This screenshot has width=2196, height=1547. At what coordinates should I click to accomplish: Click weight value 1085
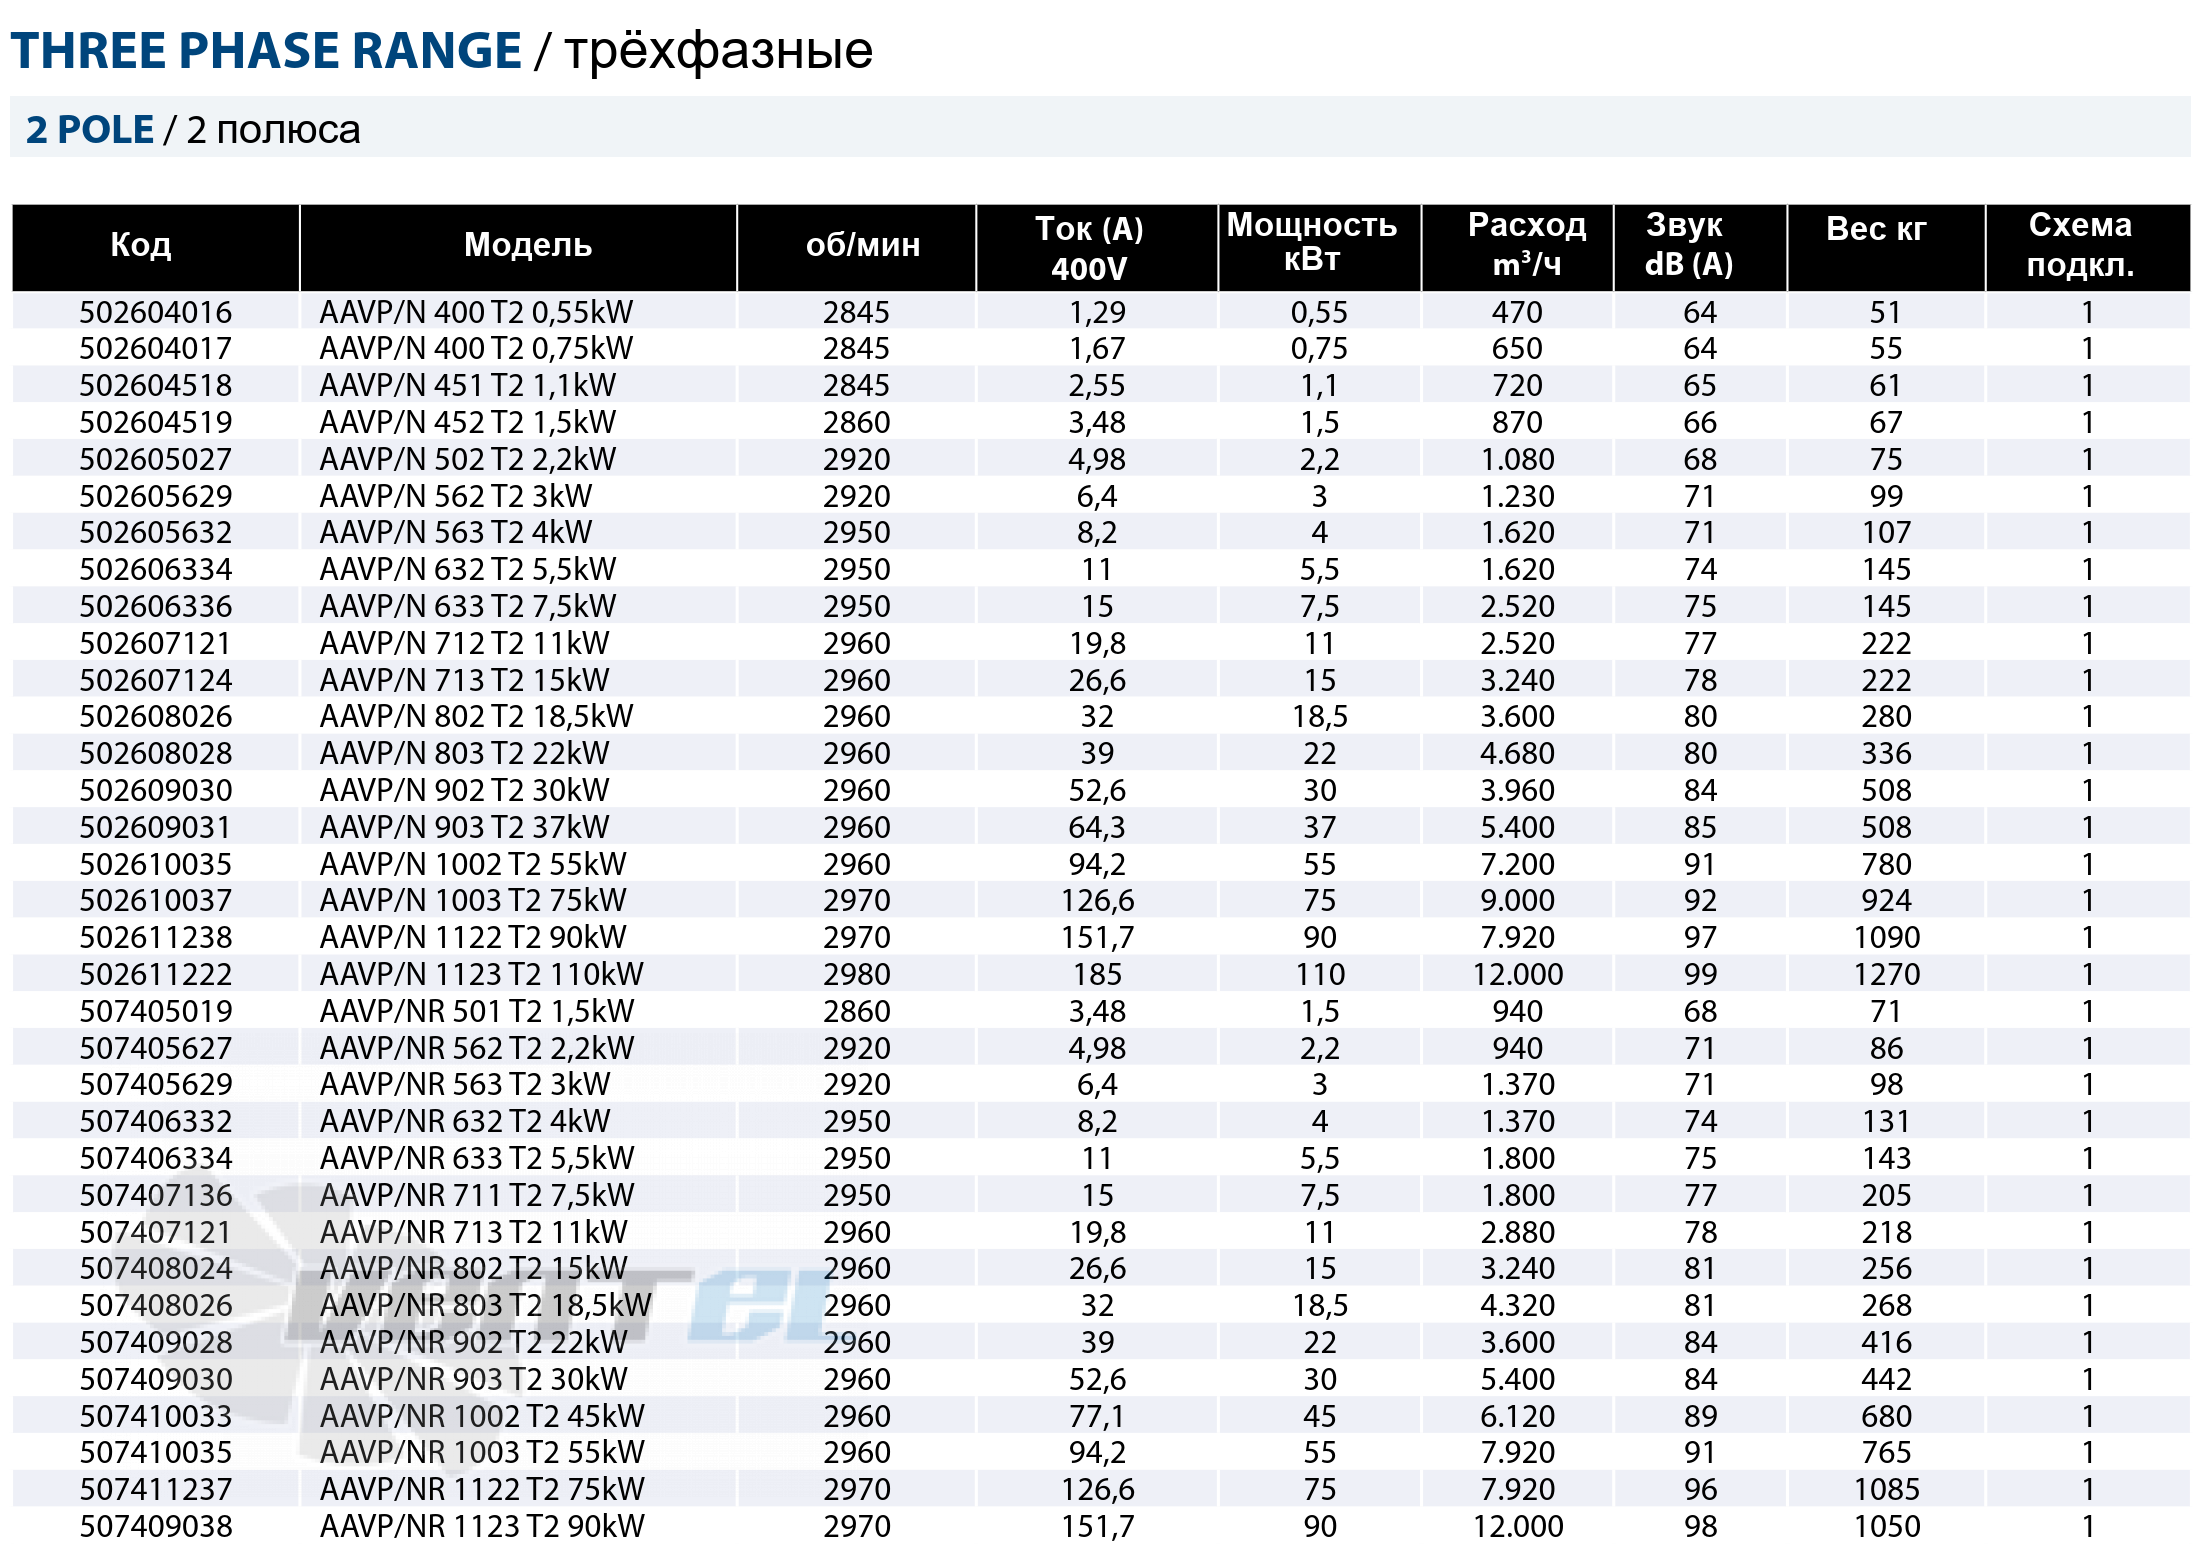pos(1887,1490)
